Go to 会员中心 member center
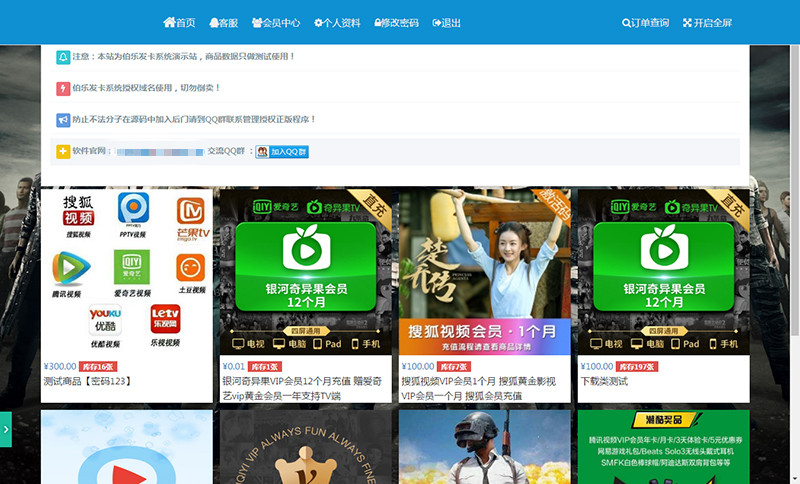The image size is (800, 484). (276, 23)
